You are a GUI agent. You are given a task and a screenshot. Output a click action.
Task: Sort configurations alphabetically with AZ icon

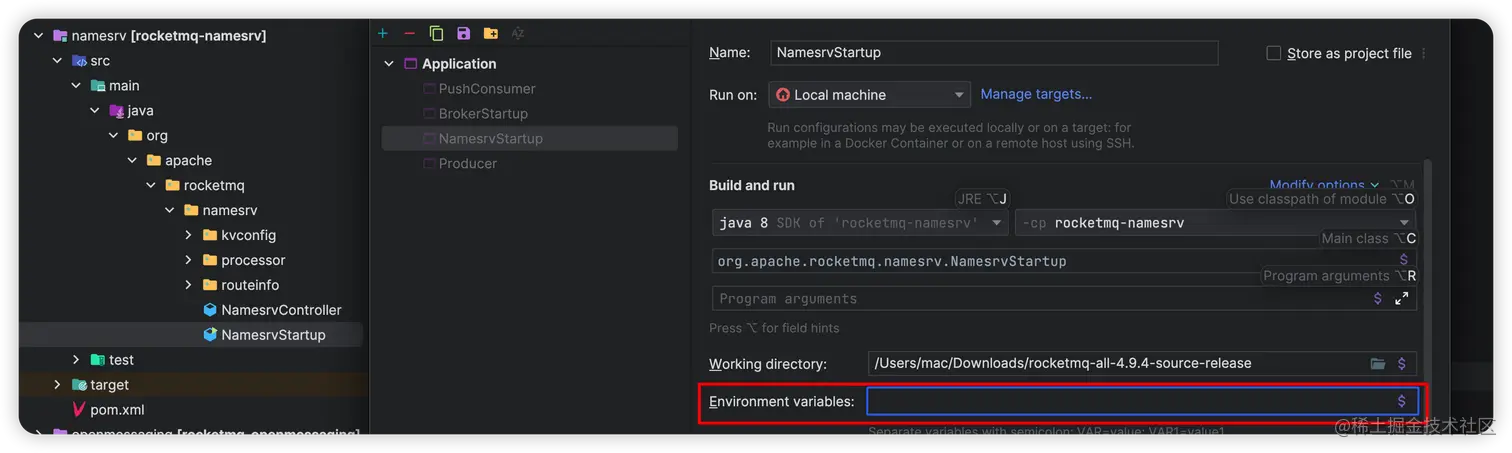coord(517,33)
